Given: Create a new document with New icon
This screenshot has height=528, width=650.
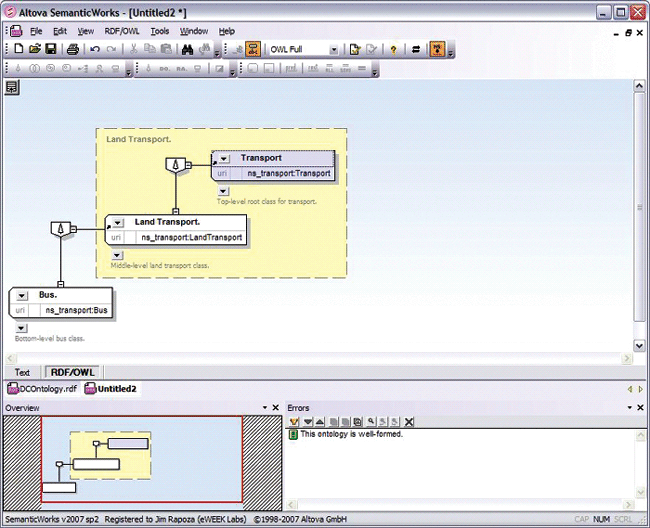Looking at the screenshot, I should (18, 49).
